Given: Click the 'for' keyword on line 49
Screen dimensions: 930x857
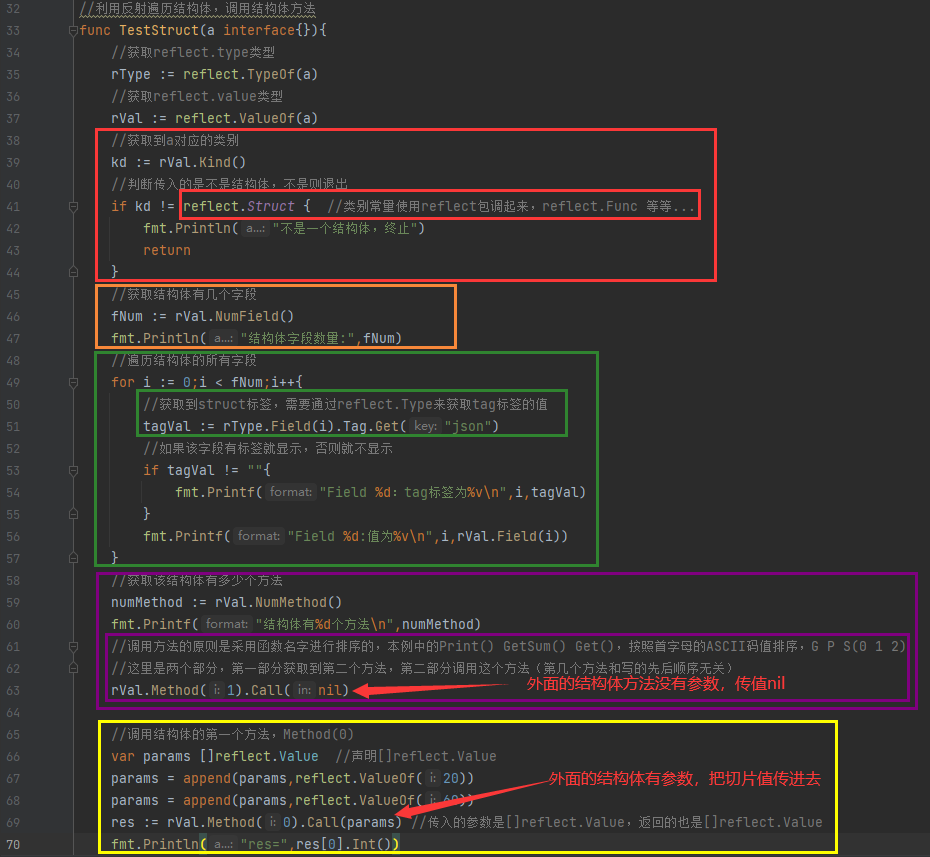Looking at the screenshot, I should tap(123, 382).
